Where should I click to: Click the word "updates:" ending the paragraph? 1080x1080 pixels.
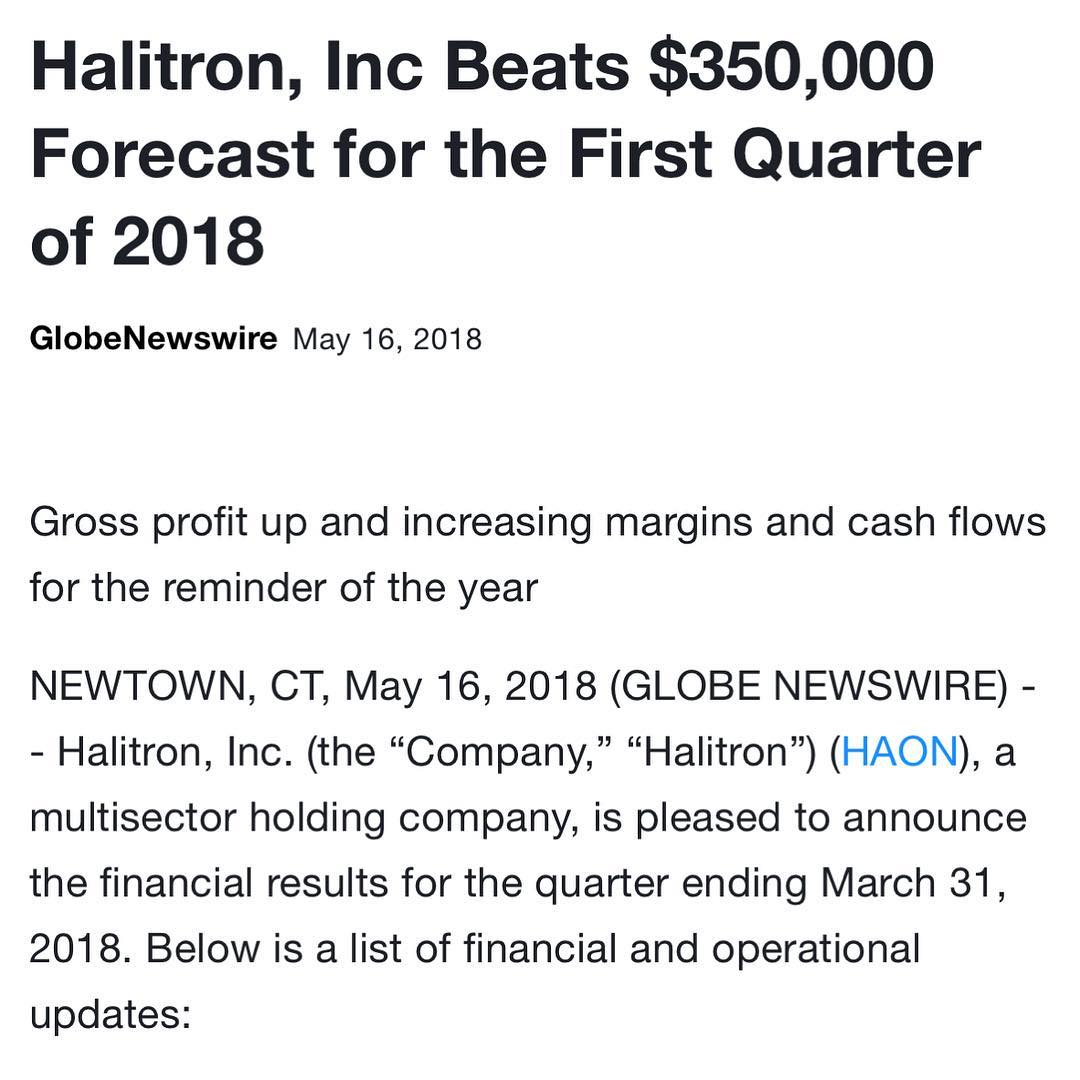click(x=110, y=1016)
